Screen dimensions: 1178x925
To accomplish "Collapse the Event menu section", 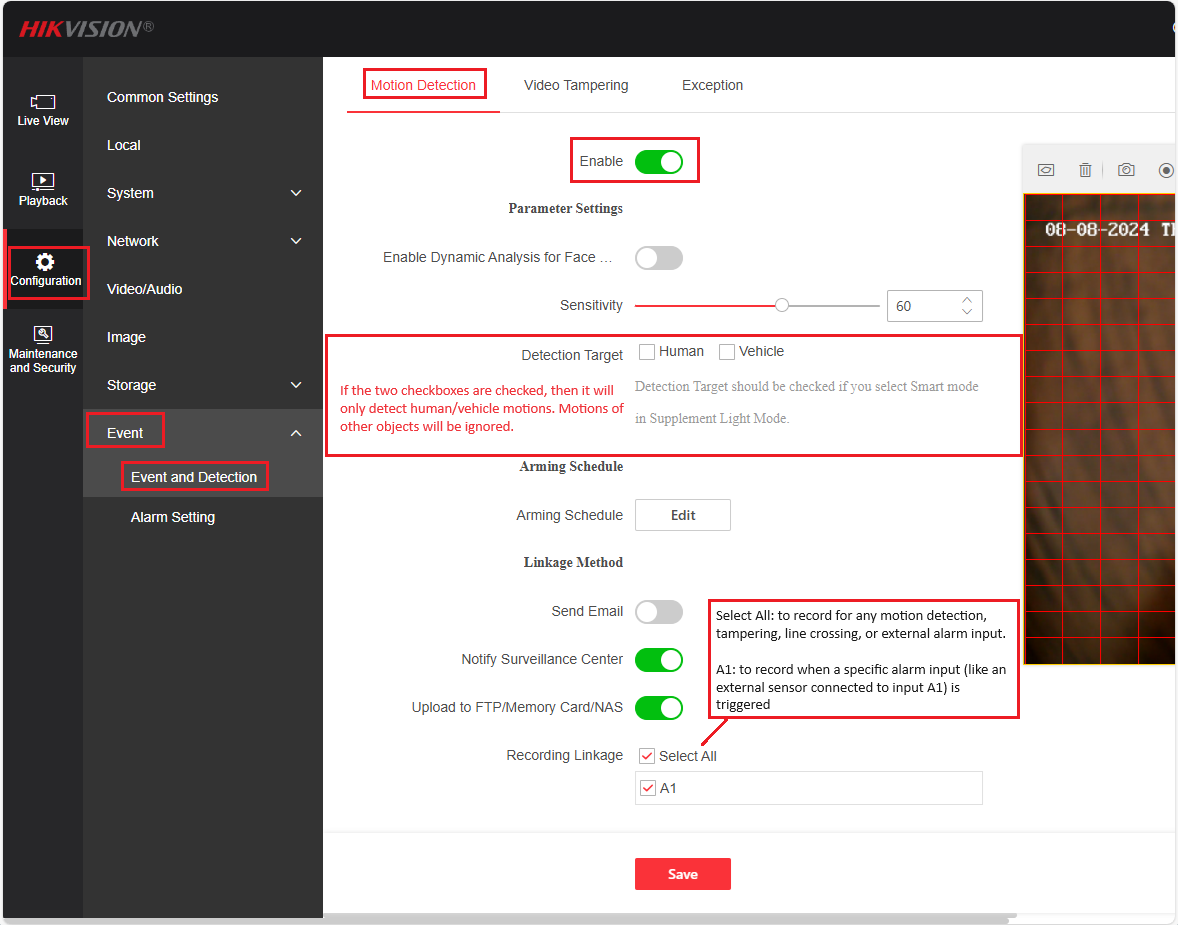I will (x=296, y=433).
